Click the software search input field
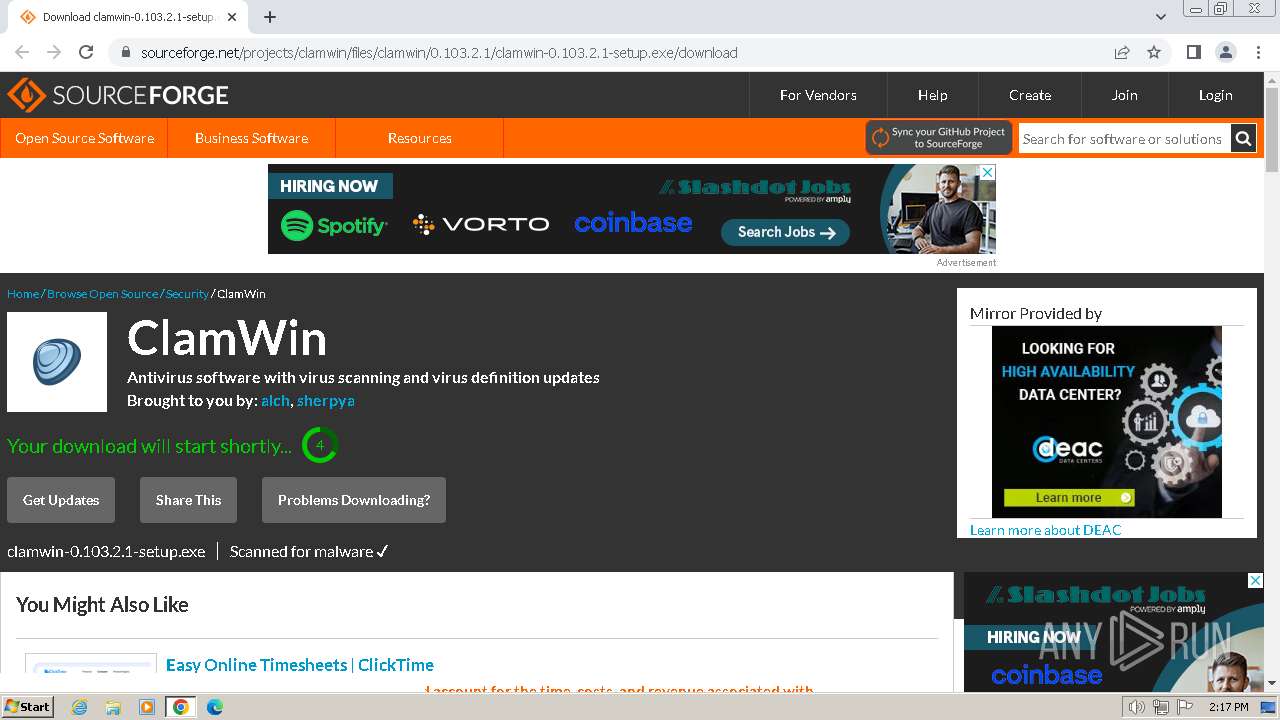Viewport: 1280px width, 720px height. click(1124, 139)
